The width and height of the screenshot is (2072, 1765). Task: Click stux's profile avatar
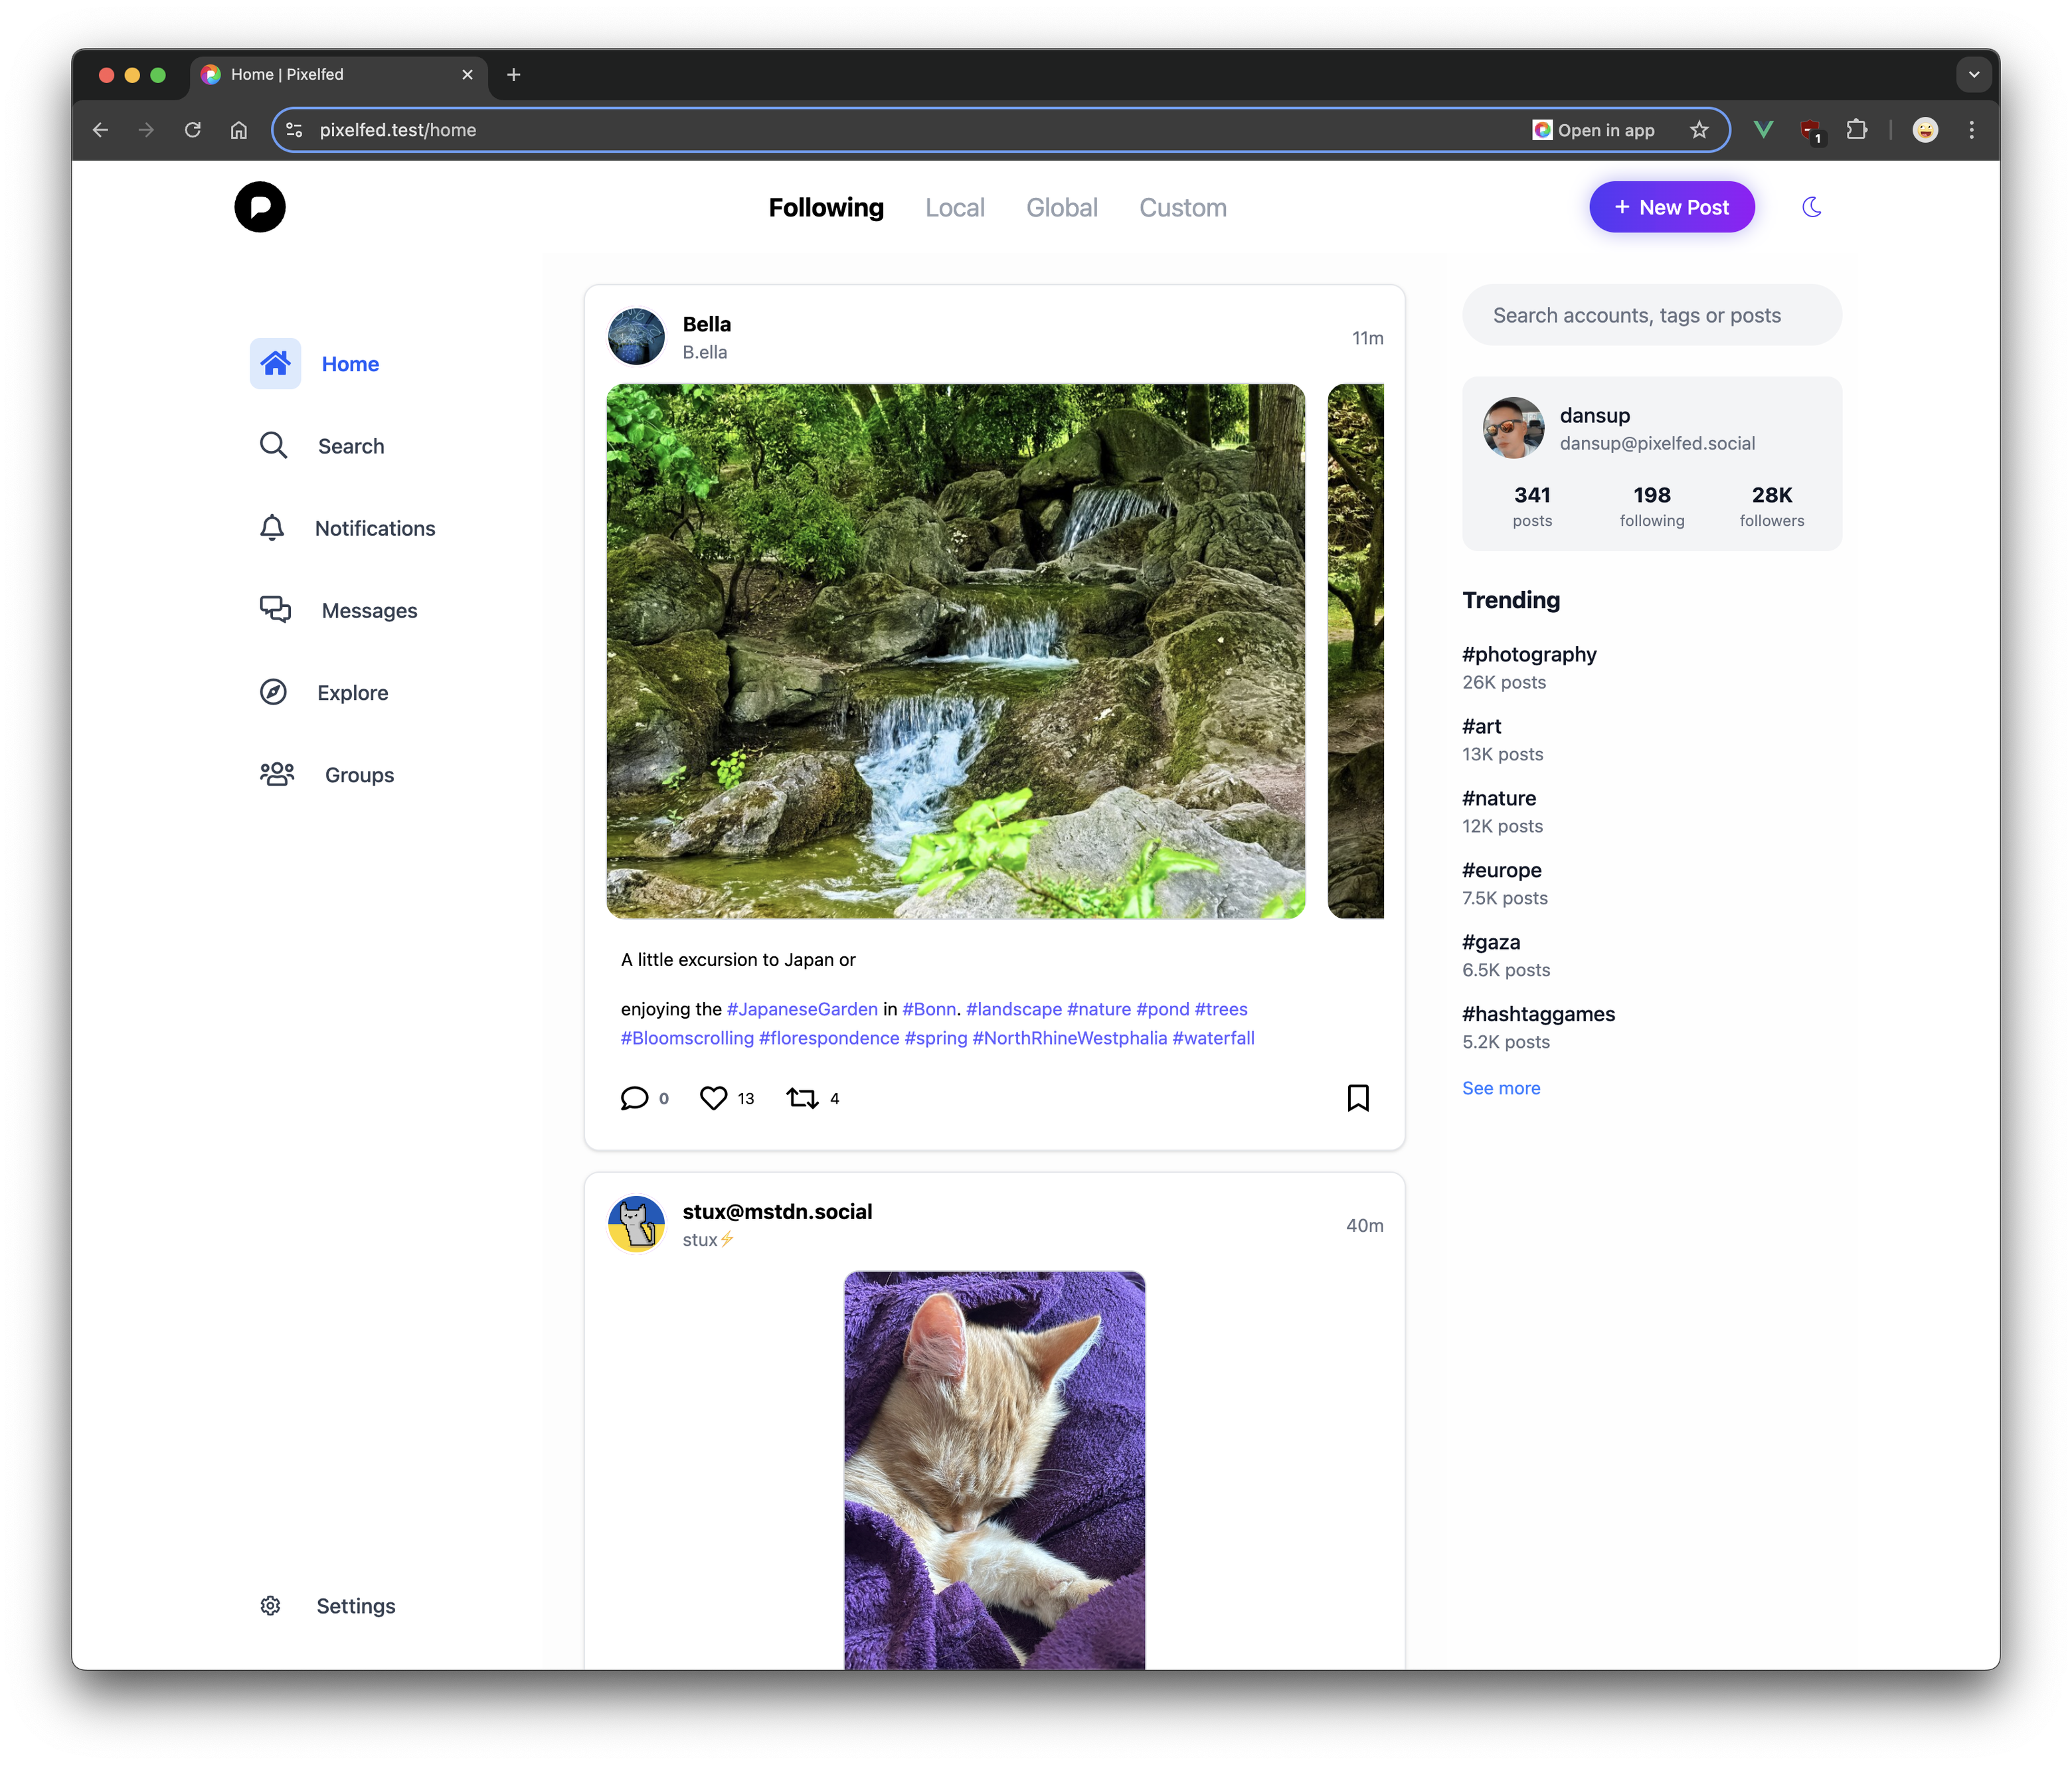(x=636, y=1224)
